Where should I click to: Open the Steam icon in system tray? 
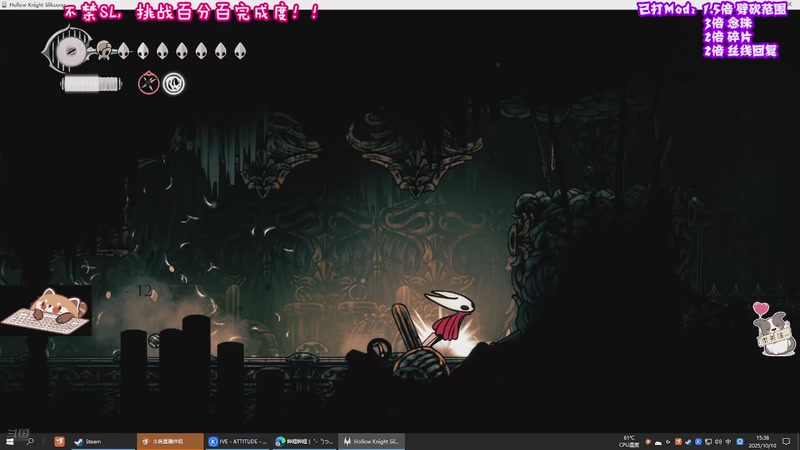688,442
